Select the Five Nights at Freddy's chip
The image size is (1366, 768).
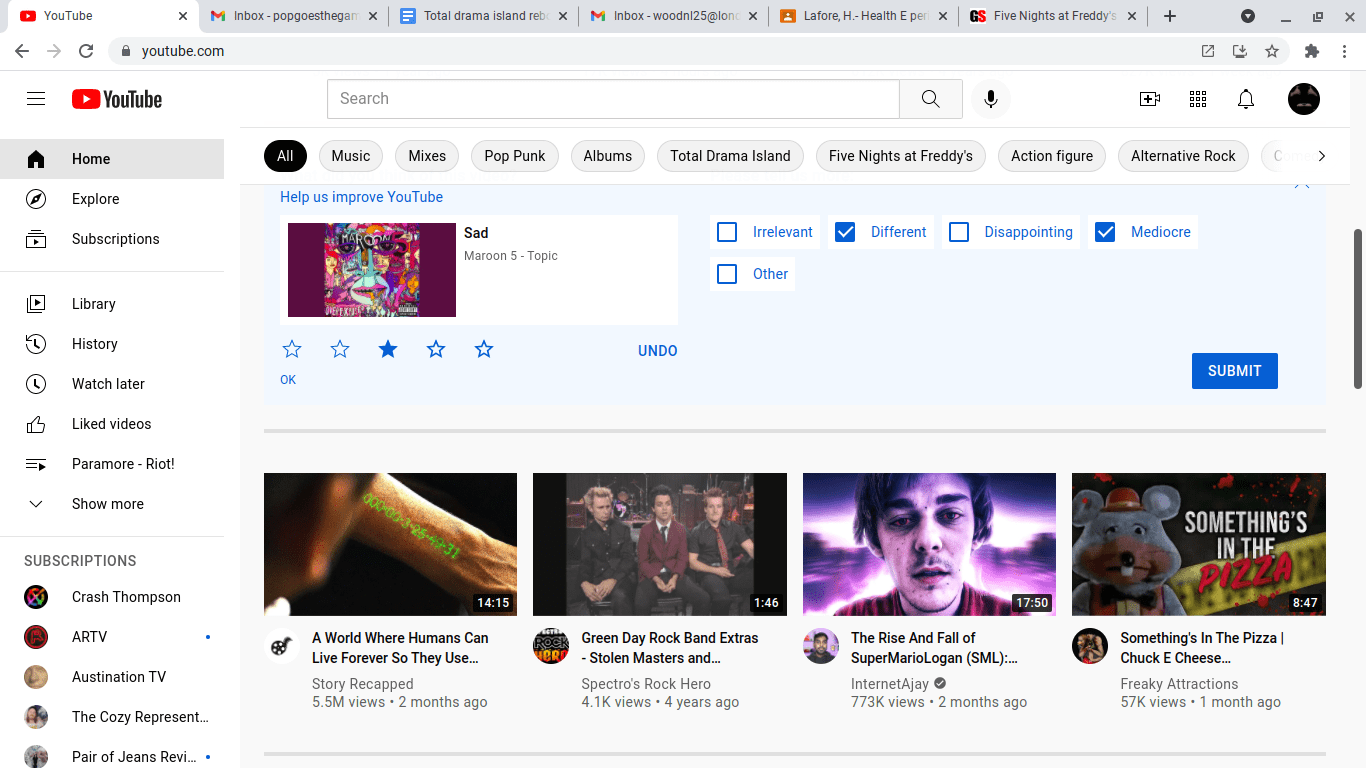point(901,156)
